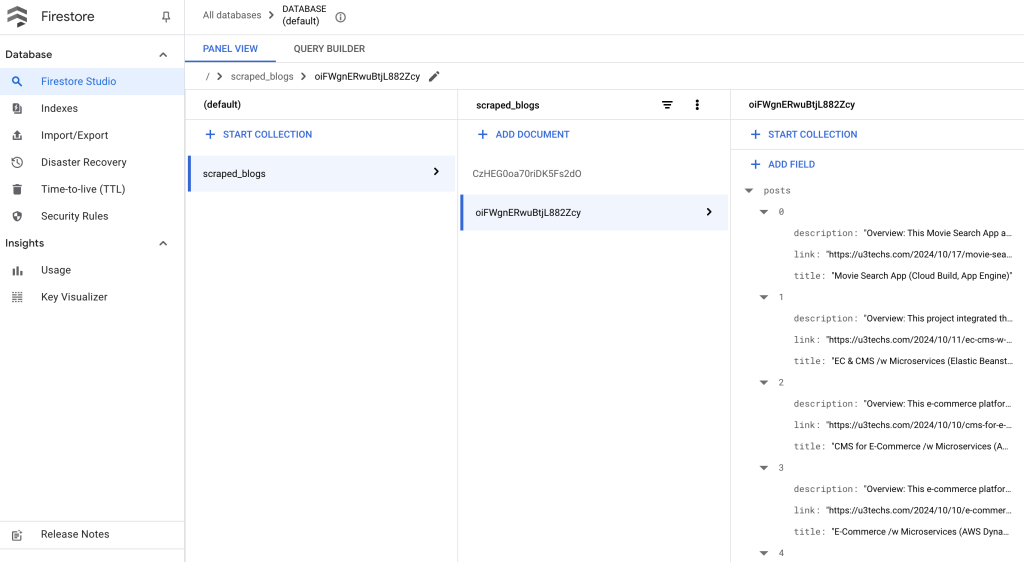The height and width of the screenshot is (562, 1024).
Task: Click Add Field button
Action: 782,164
